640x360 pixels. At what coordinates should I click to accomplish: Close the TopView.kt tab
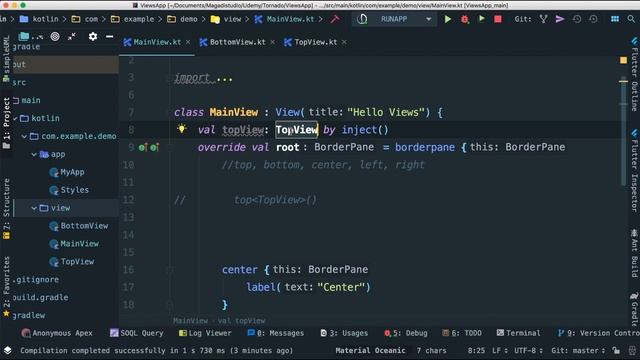point(344,42)
